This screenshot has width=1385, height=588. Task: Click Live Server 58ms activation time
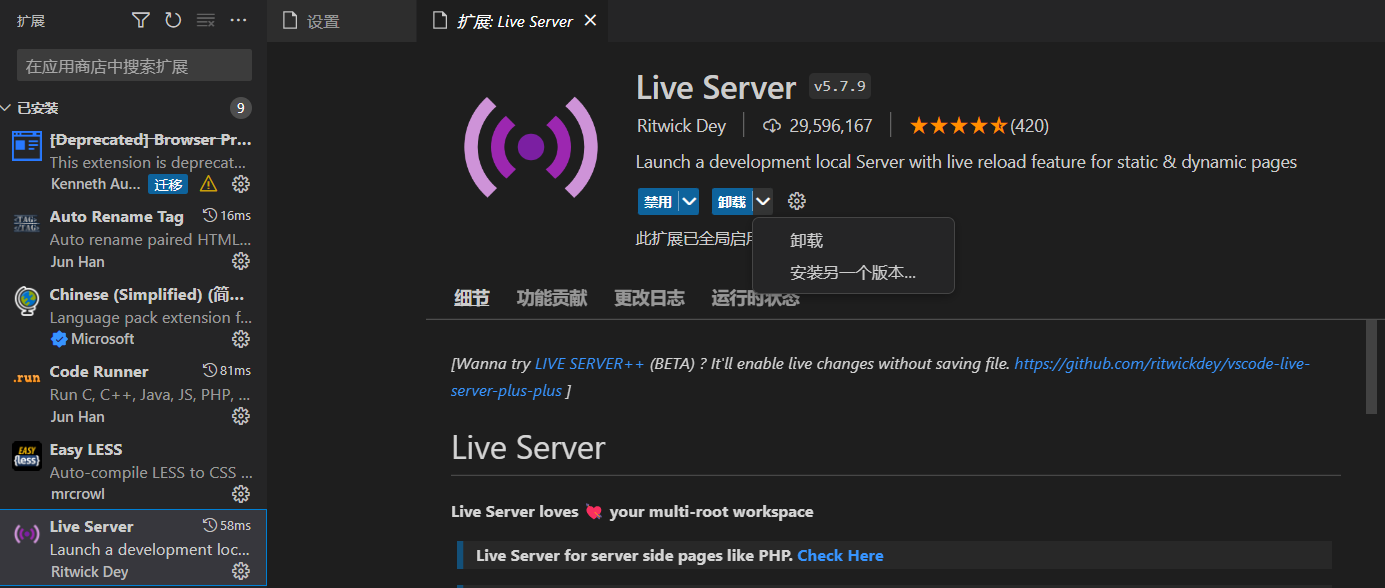pos(227,526)
